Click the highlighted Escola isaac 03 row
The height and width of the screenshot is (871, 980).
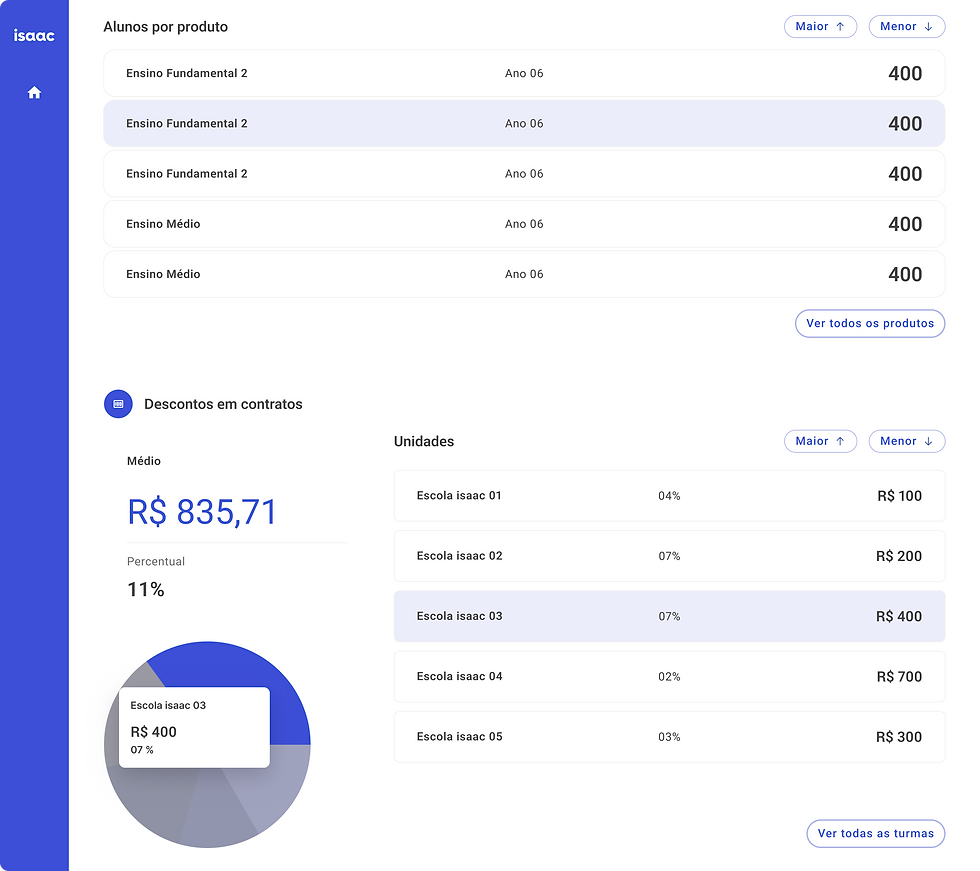click(669, 616)
